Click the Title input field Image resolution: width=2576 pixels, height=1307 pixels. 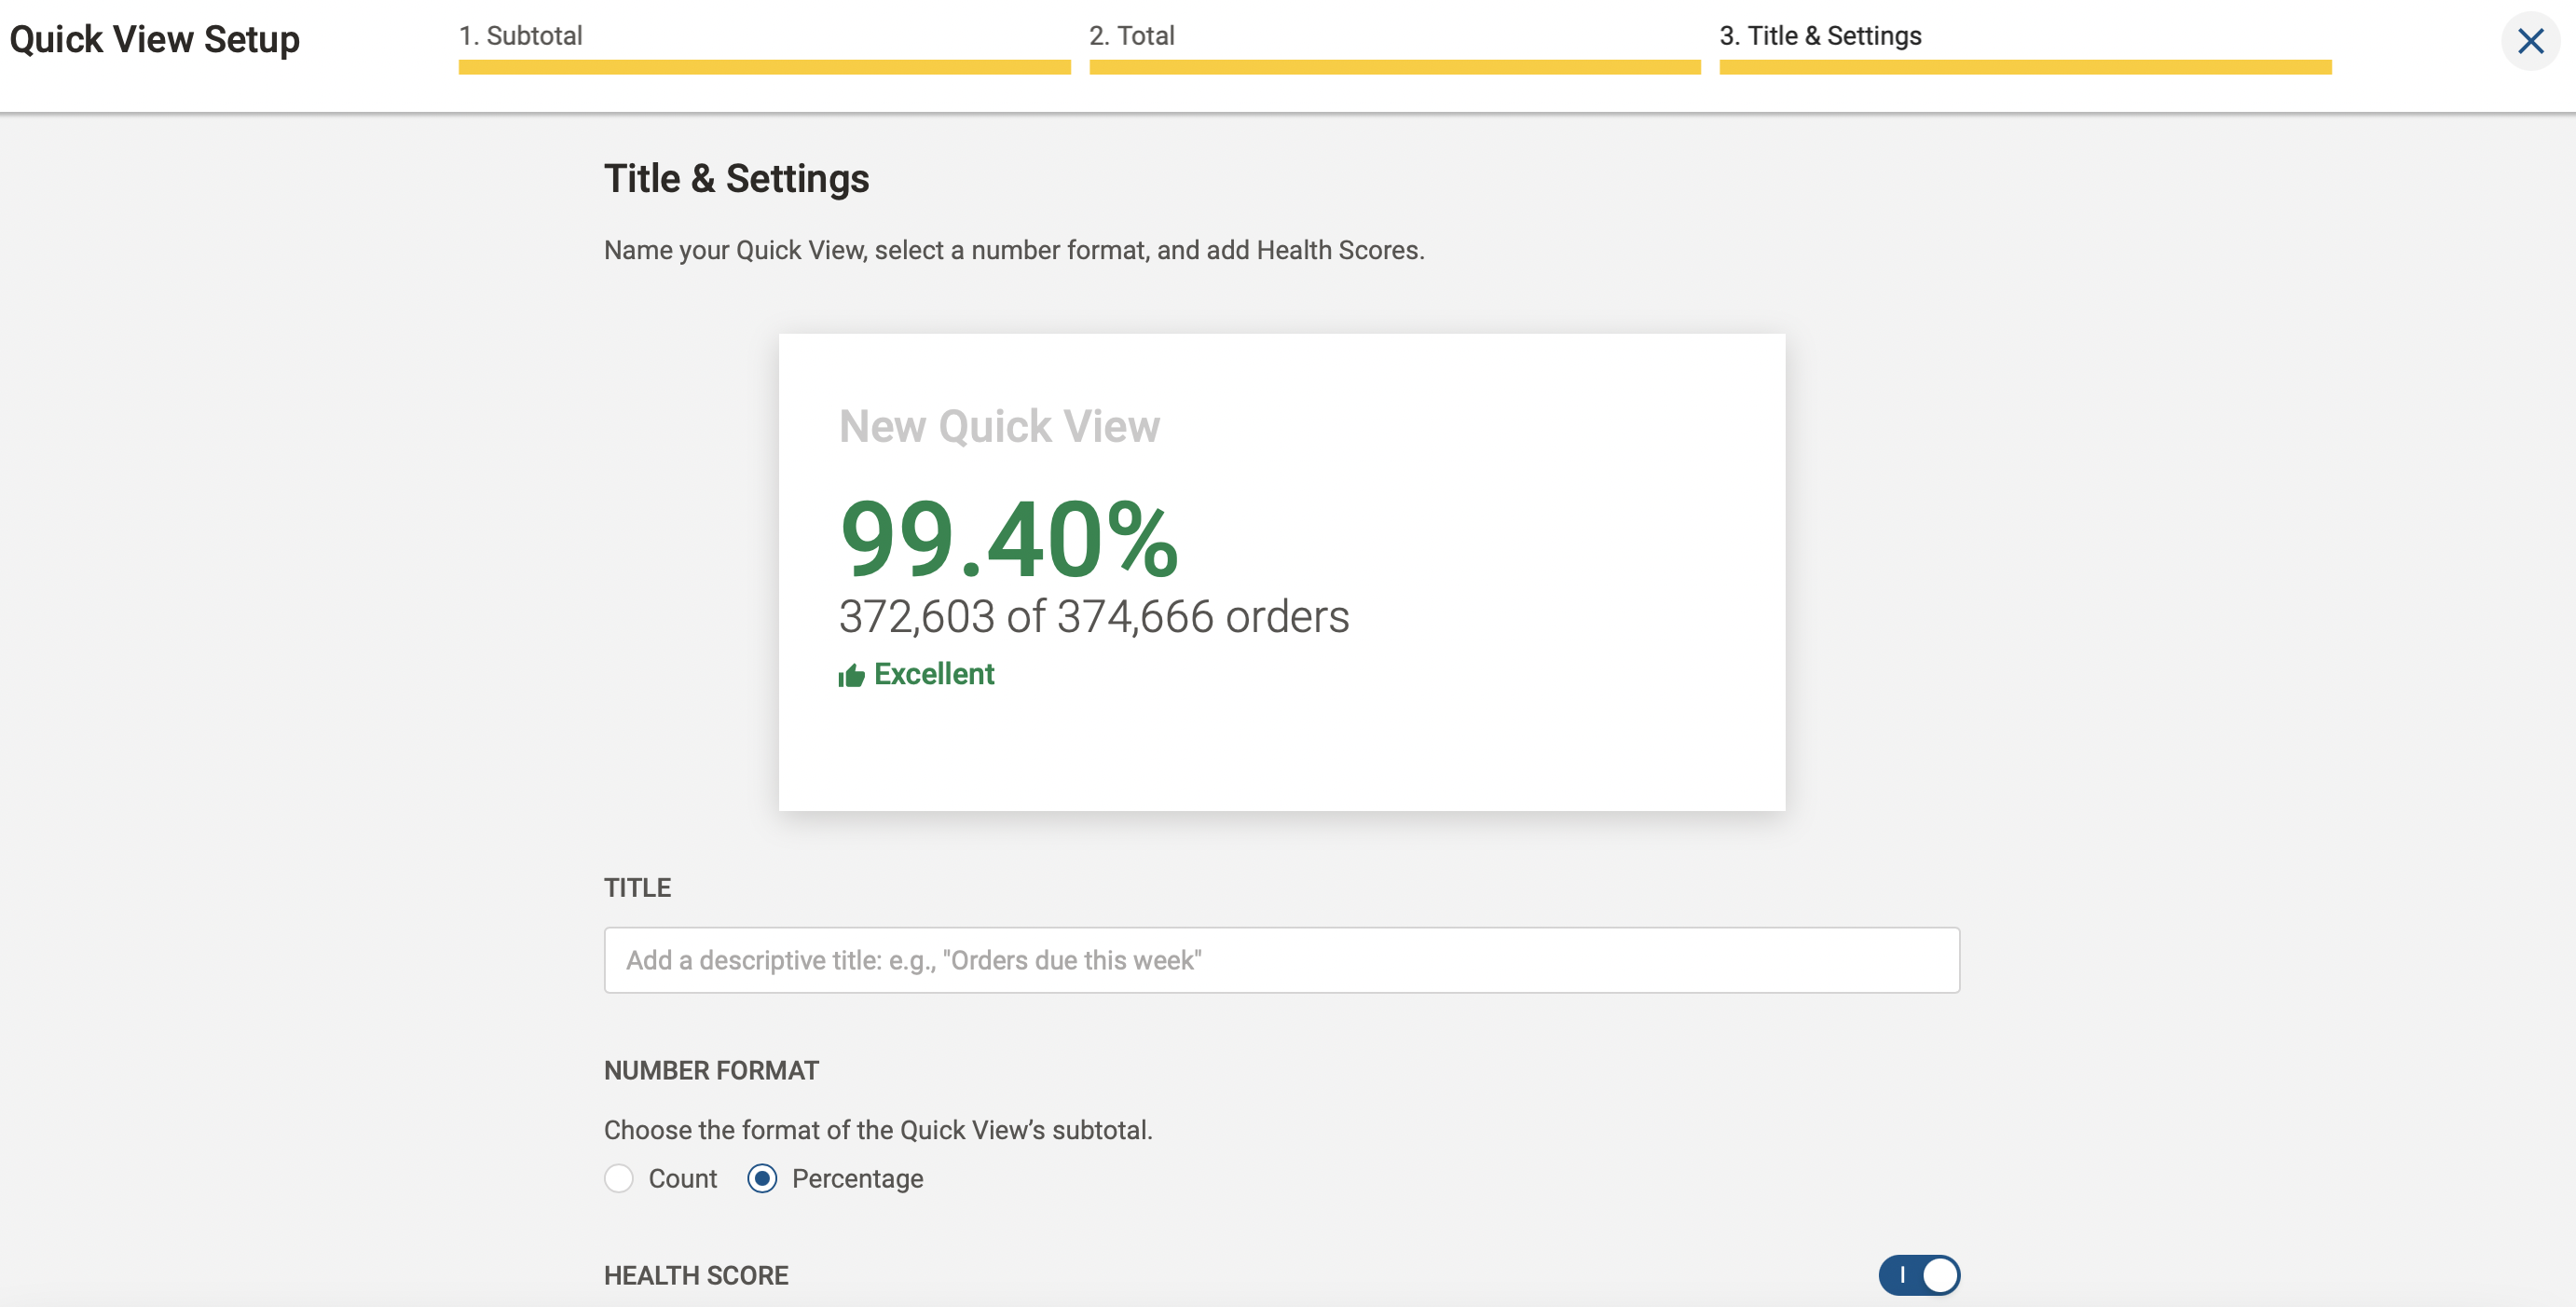click(x=1281, y=959)
